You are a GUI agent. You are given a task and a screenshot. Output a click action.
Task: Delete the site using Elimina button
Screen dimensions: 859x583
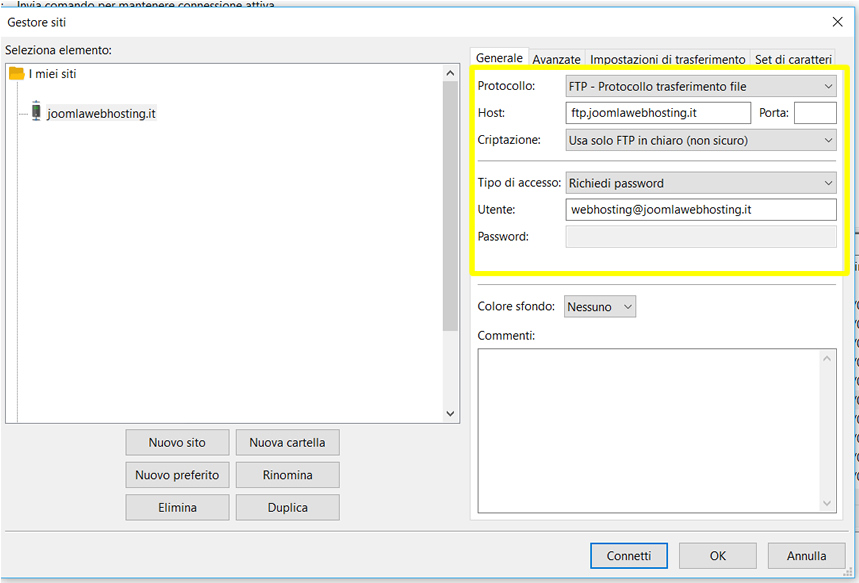click(177, 508)
